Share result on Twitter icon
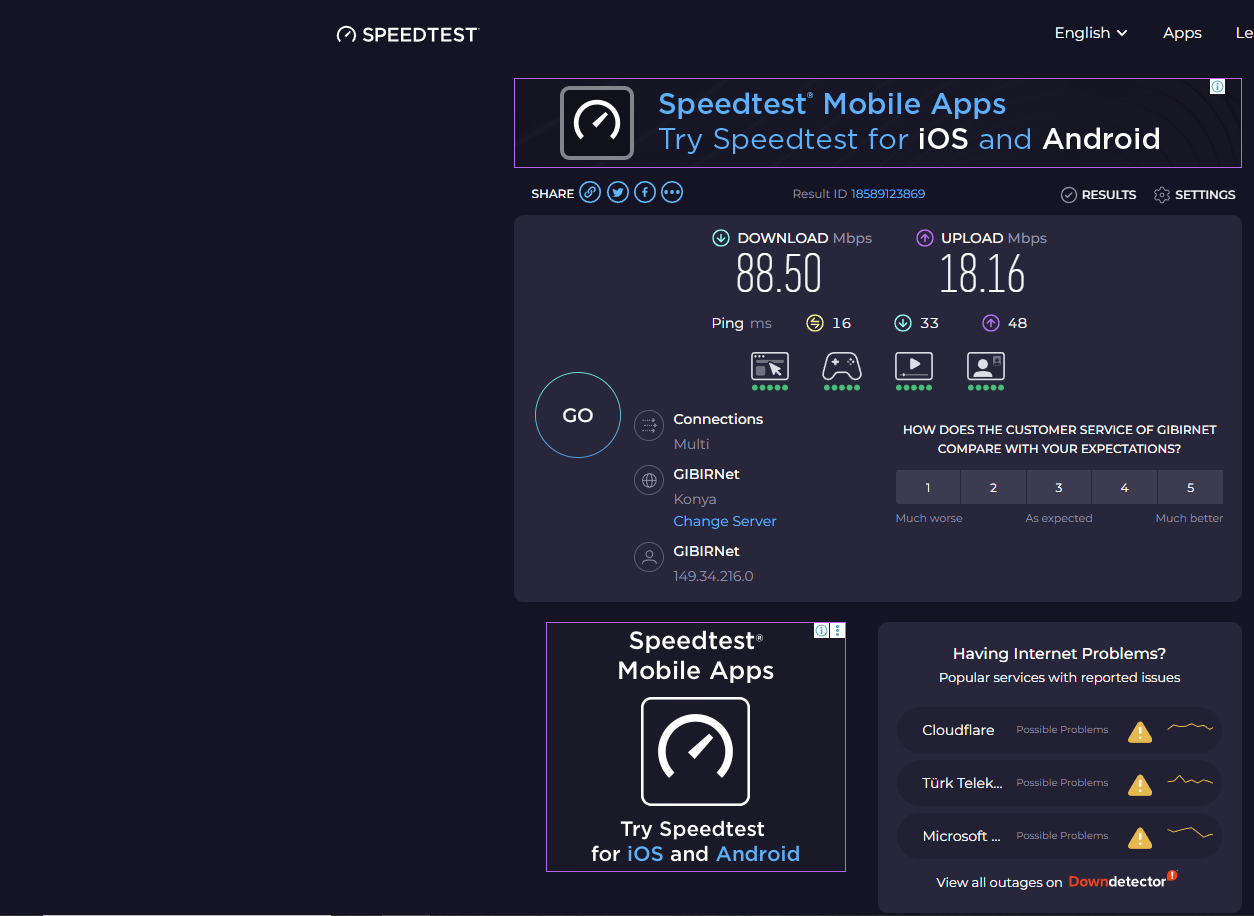Screen dimensions: 1254x916 pyautogui.click(x=618, y=193)
